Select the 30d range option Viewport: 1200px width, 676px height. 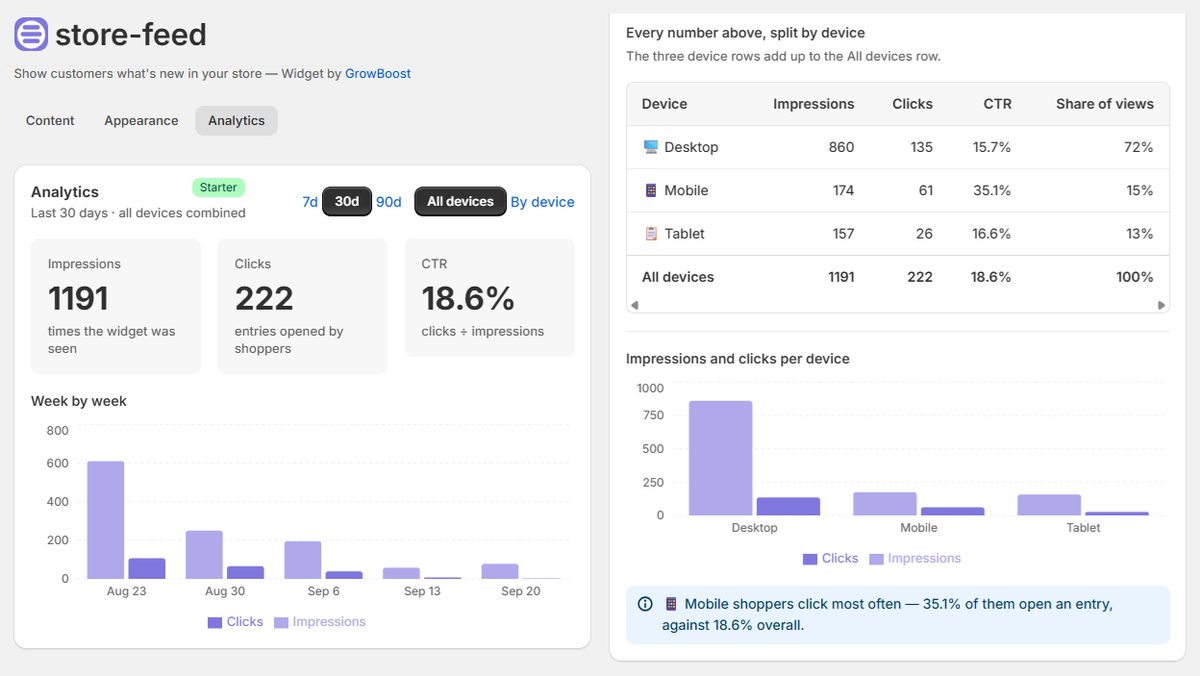tap(347, 202)
